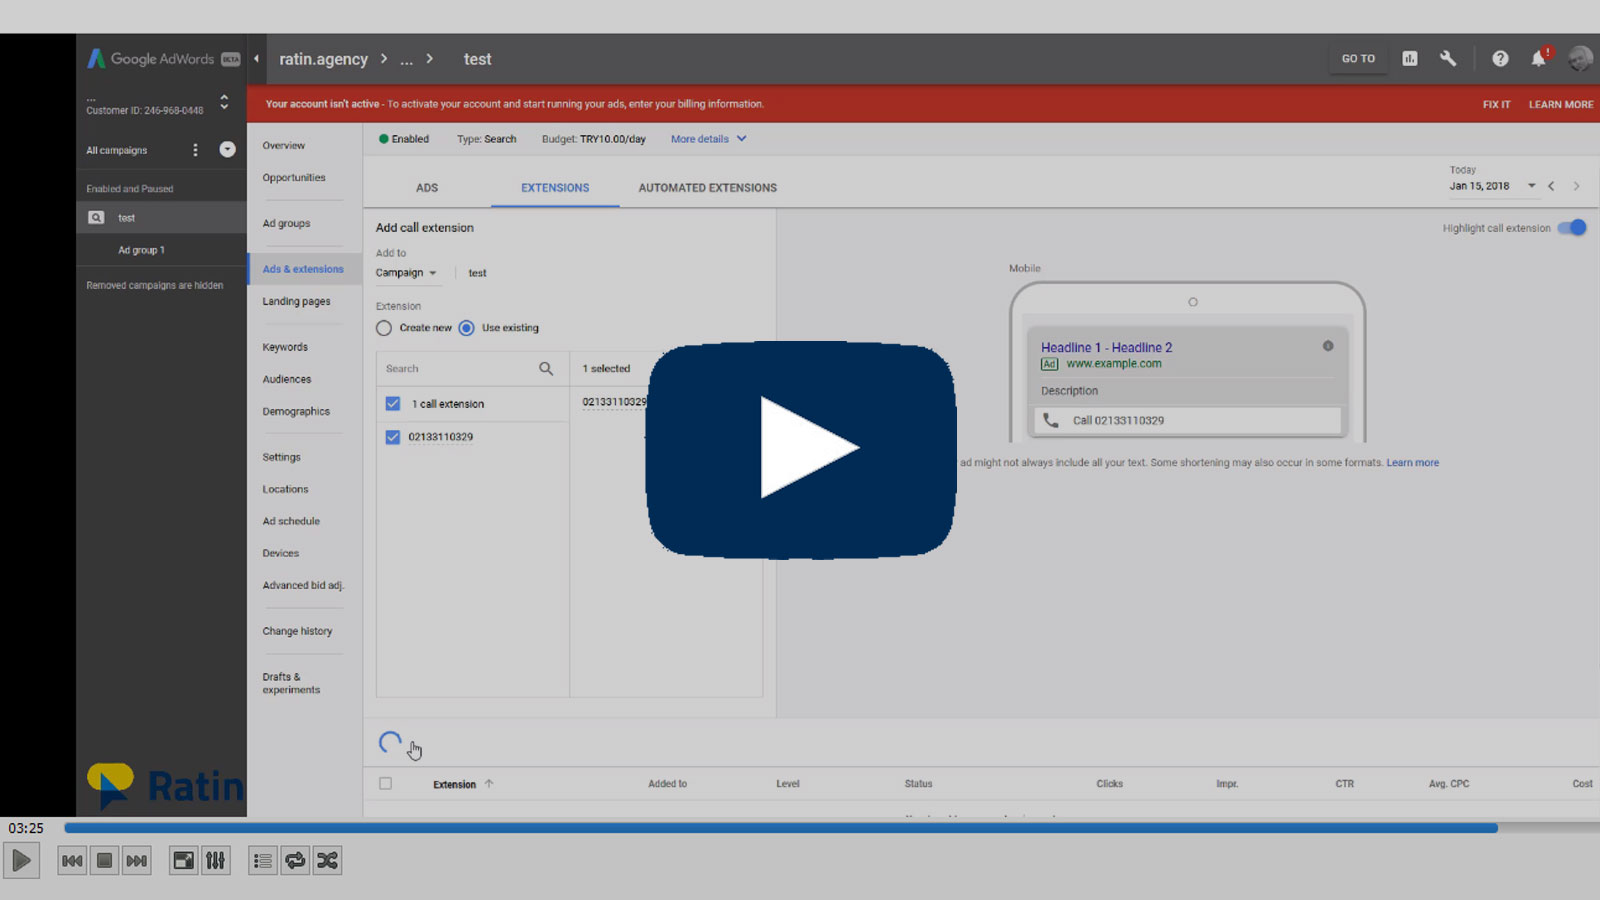Click the stop playback button

pyautogui.click(x=104, y=861)
